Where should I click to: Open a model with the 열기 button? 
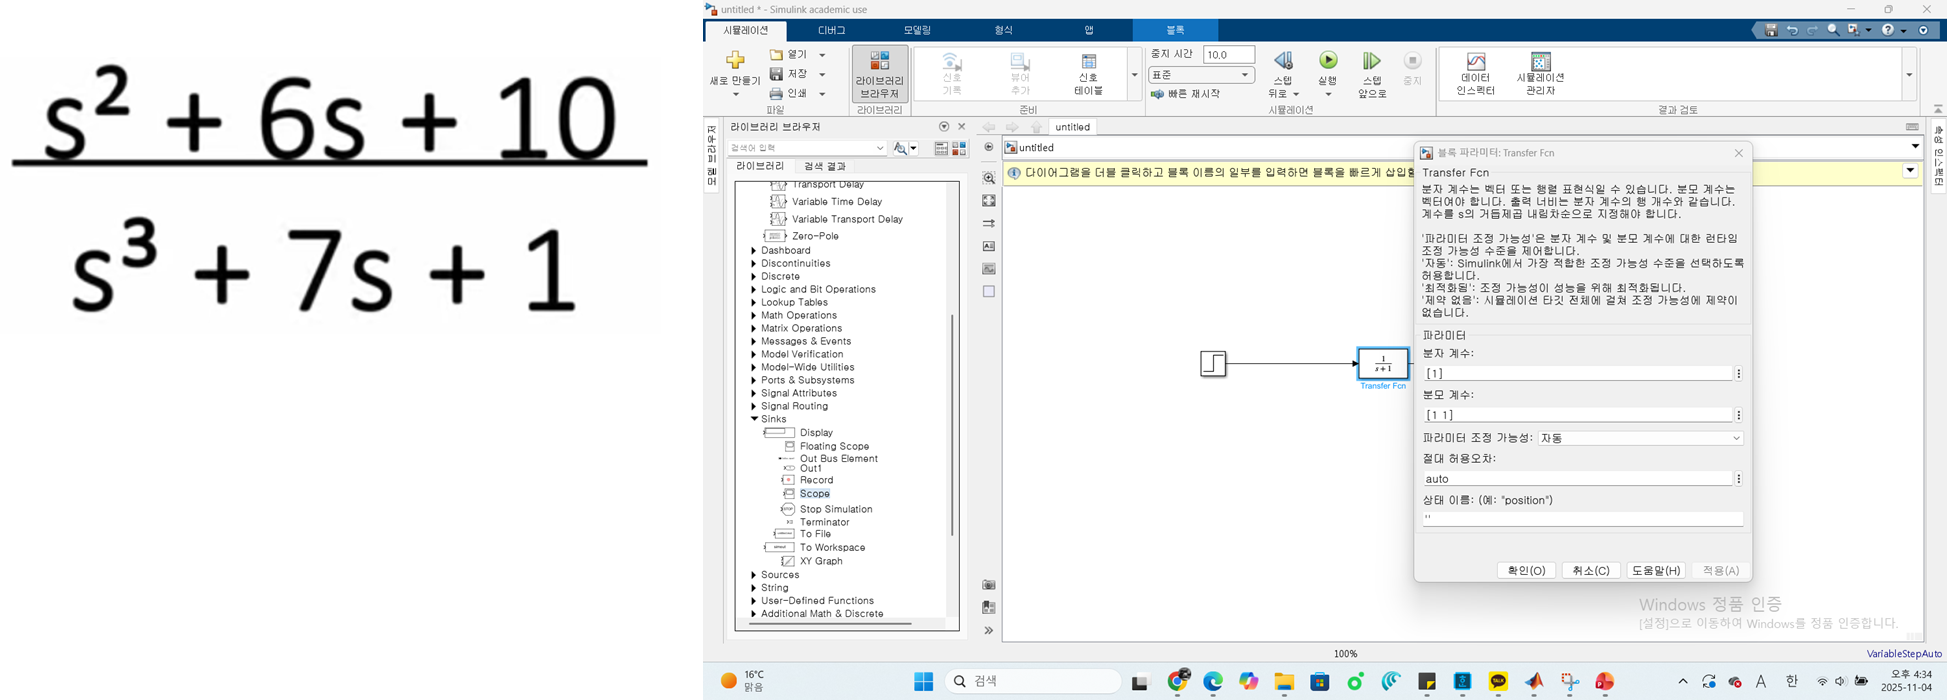[x=788, y=55]
